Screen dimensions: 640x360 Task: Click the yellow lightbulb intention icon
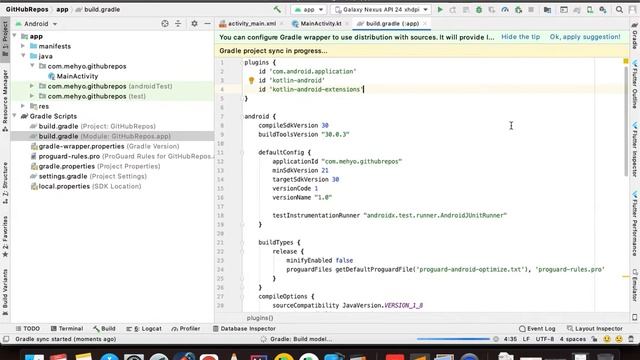251,80
